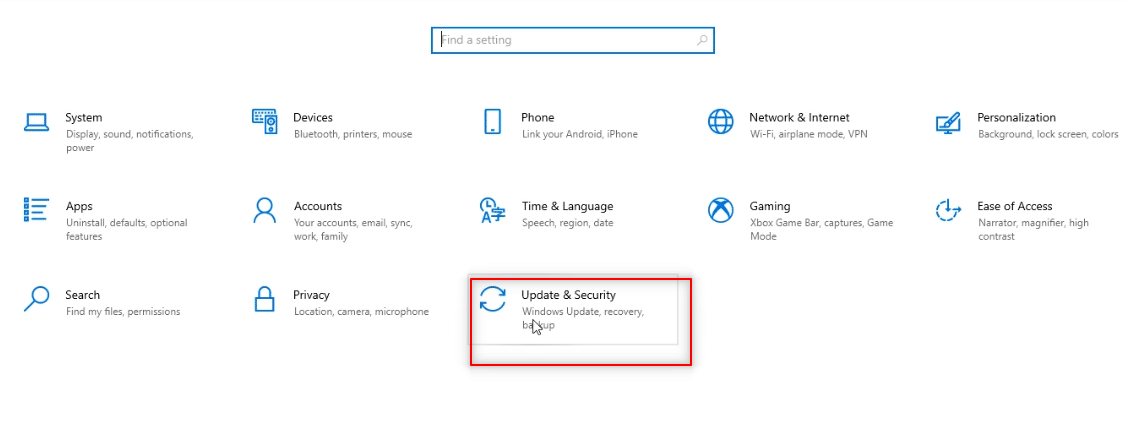Image resolution: width=1126 pixels, height=423 pixels.
Task: Open Gaming via the Xbox icon
Action: click(720, 210)
